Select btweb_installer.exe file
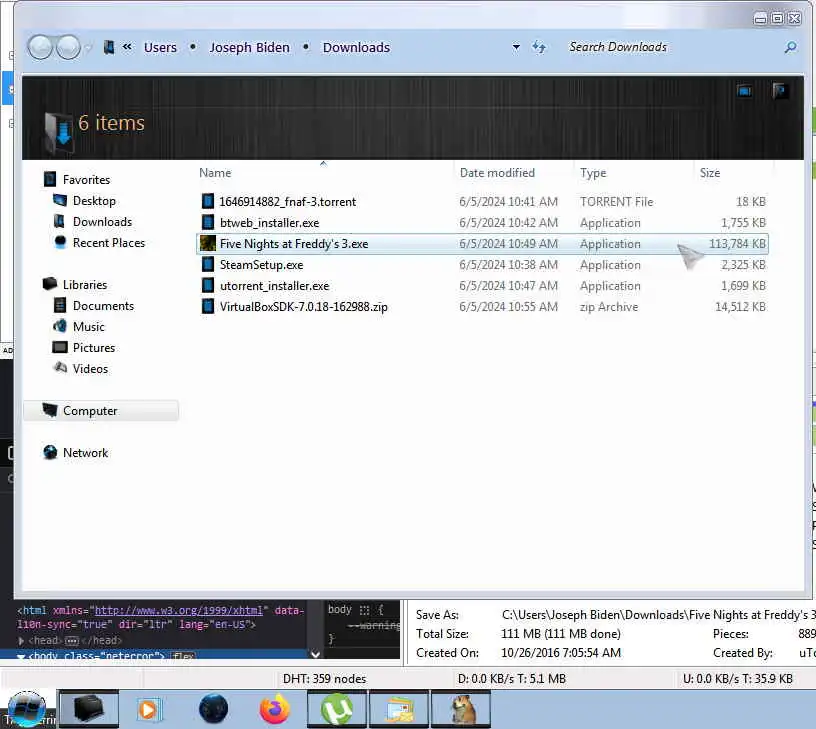This screenshot has height=729, width=816. (482, 223)
